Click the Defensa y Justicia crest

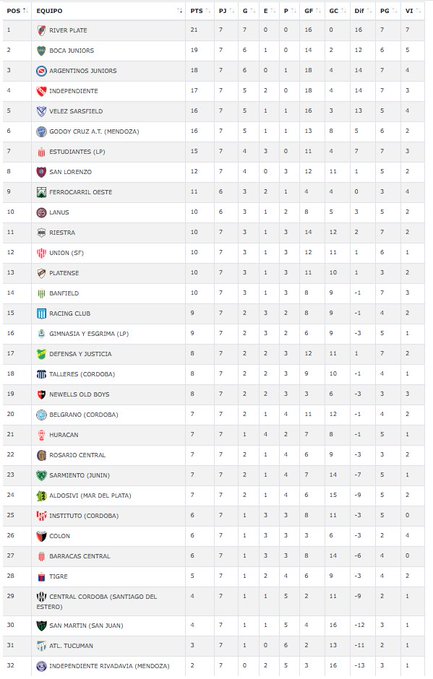click(41, 354)
